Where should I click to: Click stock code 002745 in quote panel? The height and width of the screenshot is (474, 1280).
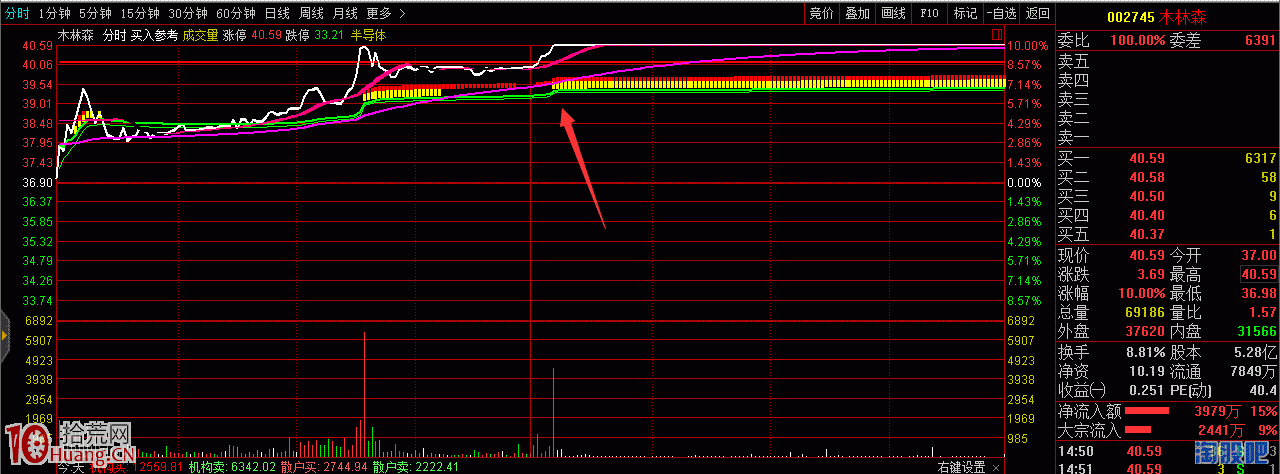coord(1131,15)
